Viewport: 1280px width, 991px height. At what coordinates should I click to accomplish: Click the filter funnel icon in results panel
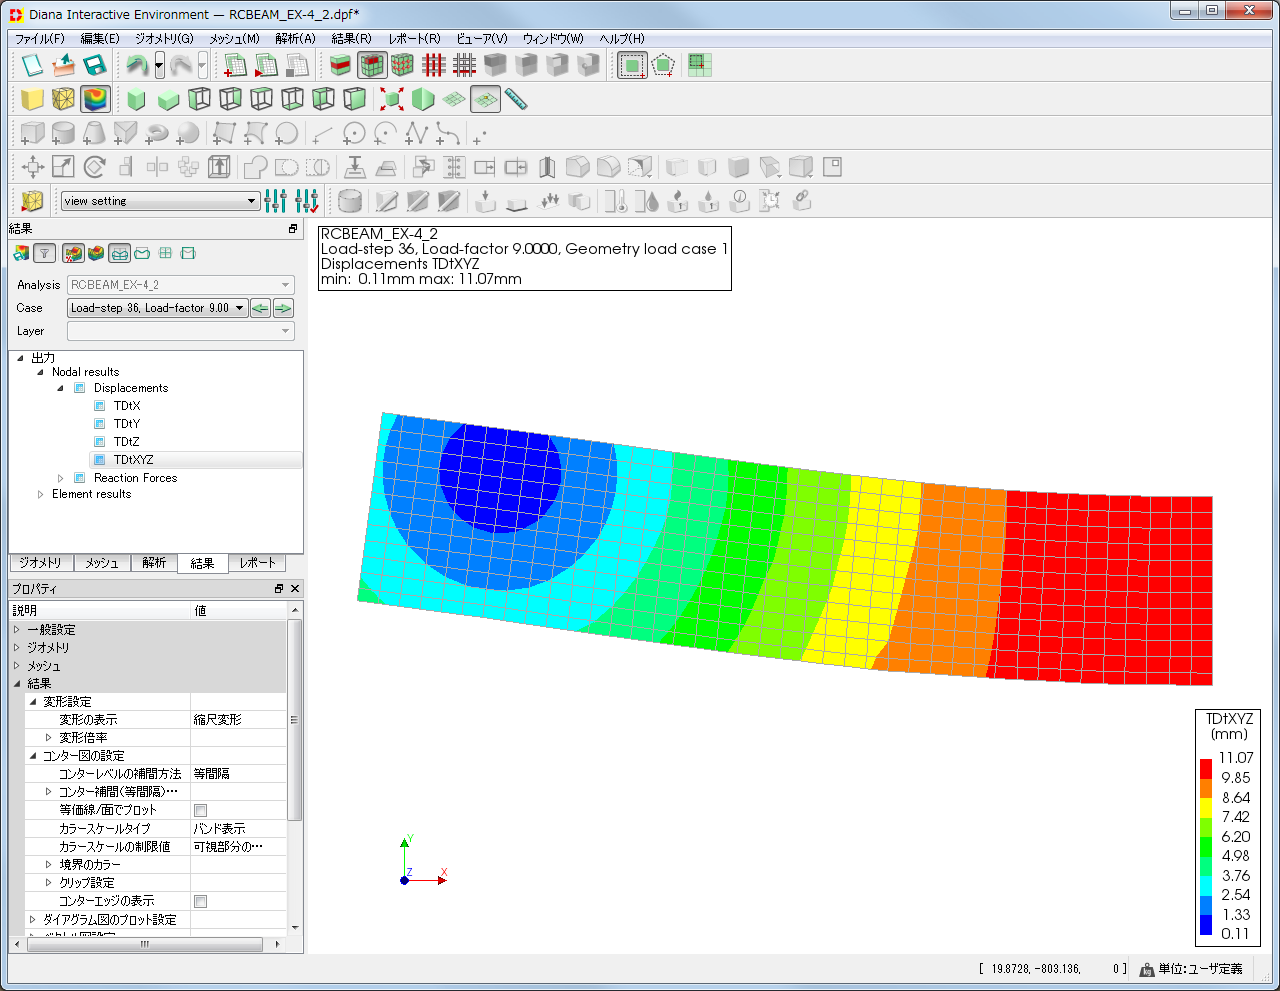(x=45, y=254)
